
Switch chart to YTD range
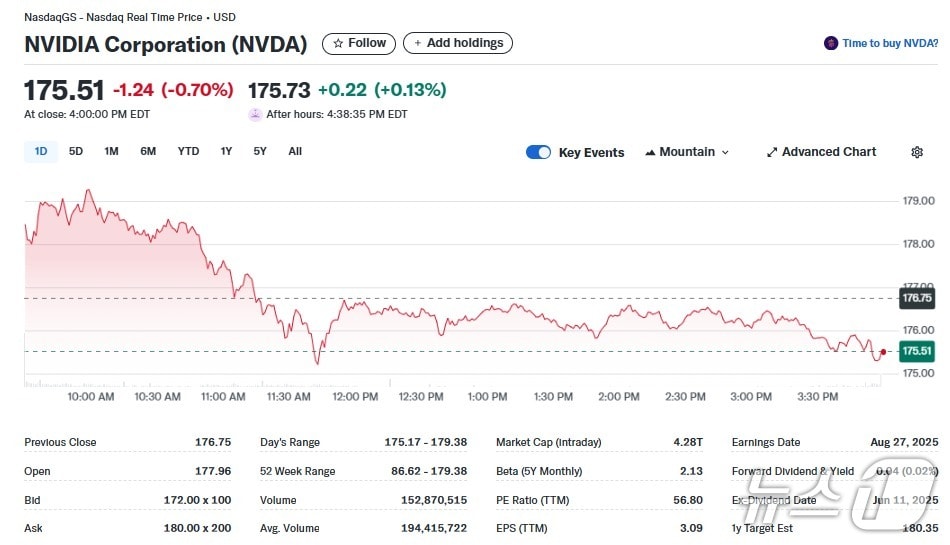click(x=188, y=151)
